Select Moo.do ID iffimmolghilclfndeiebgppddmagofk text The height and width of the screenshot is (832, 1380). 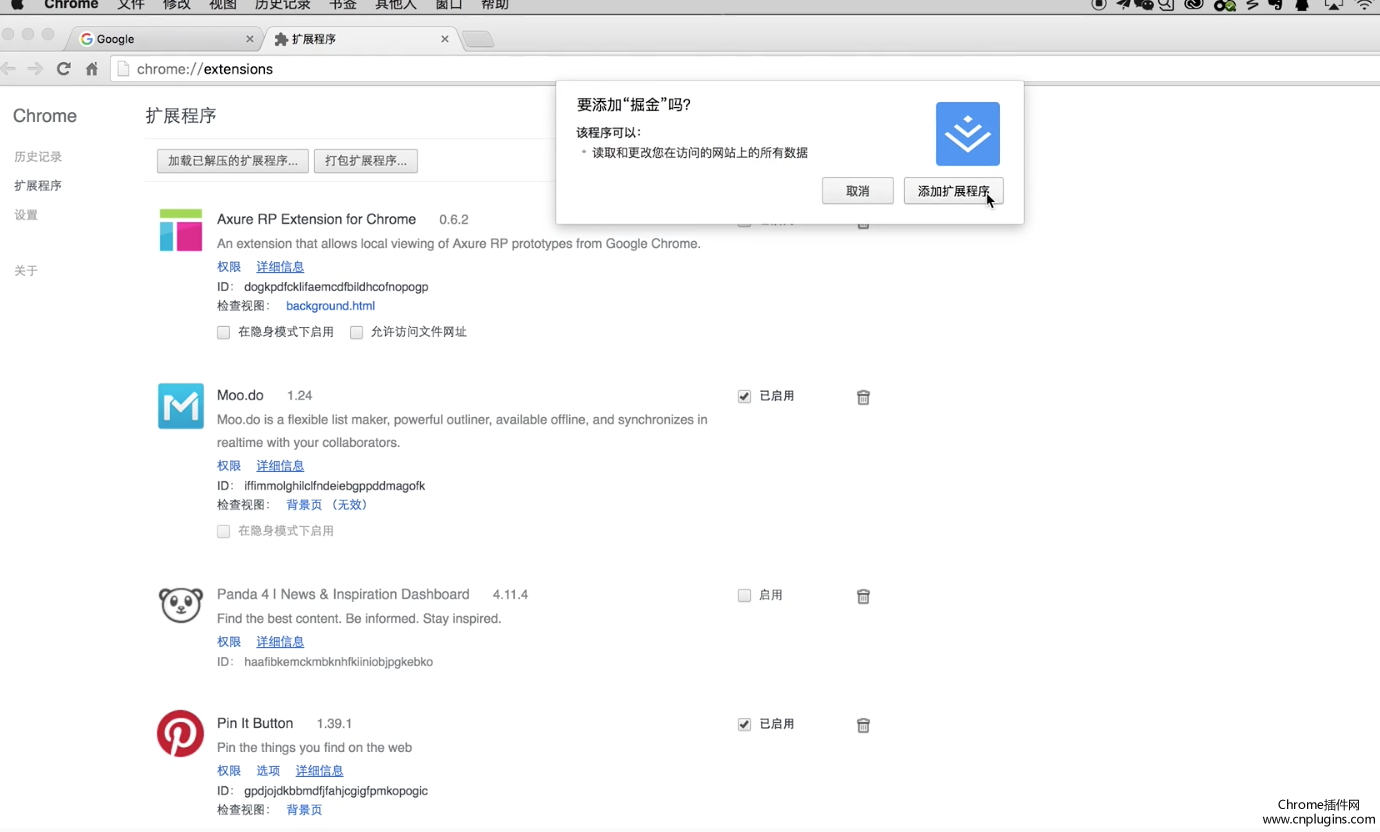pos(335,486)
